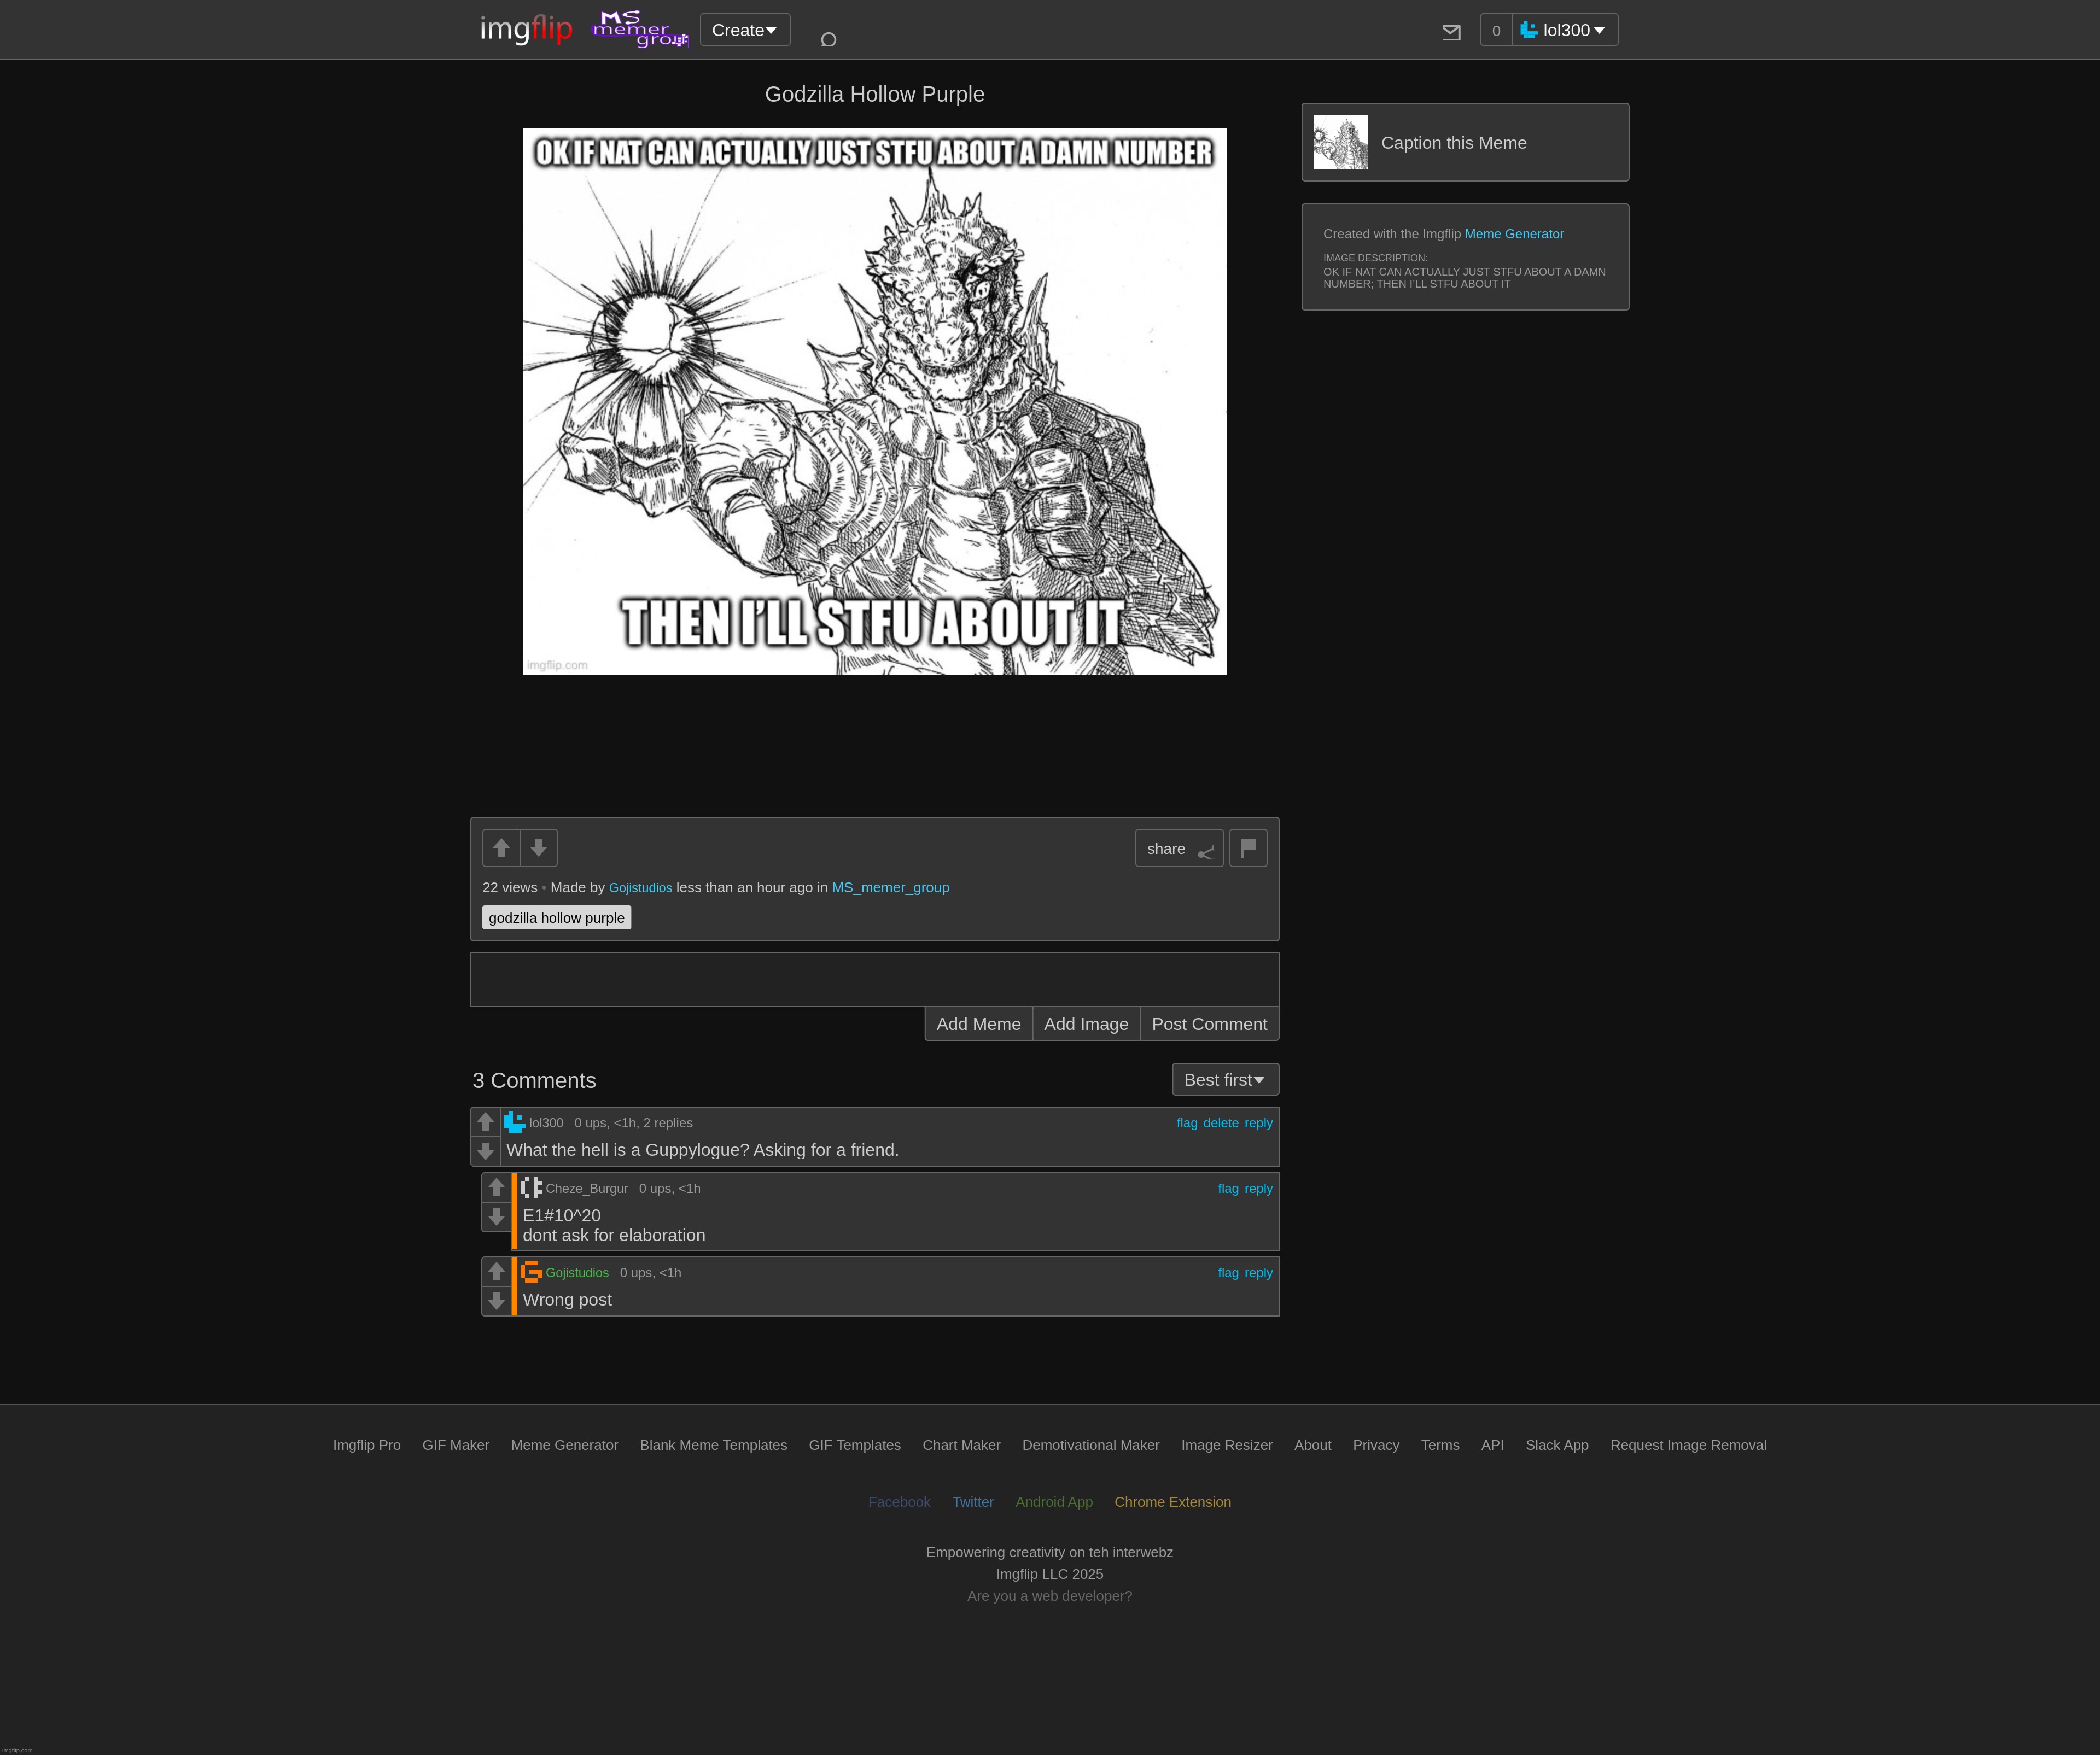Flag Cheze_Burgur's reply
The width and height of the screenshot is (2100, 1755).
tap(1228, 1188)
